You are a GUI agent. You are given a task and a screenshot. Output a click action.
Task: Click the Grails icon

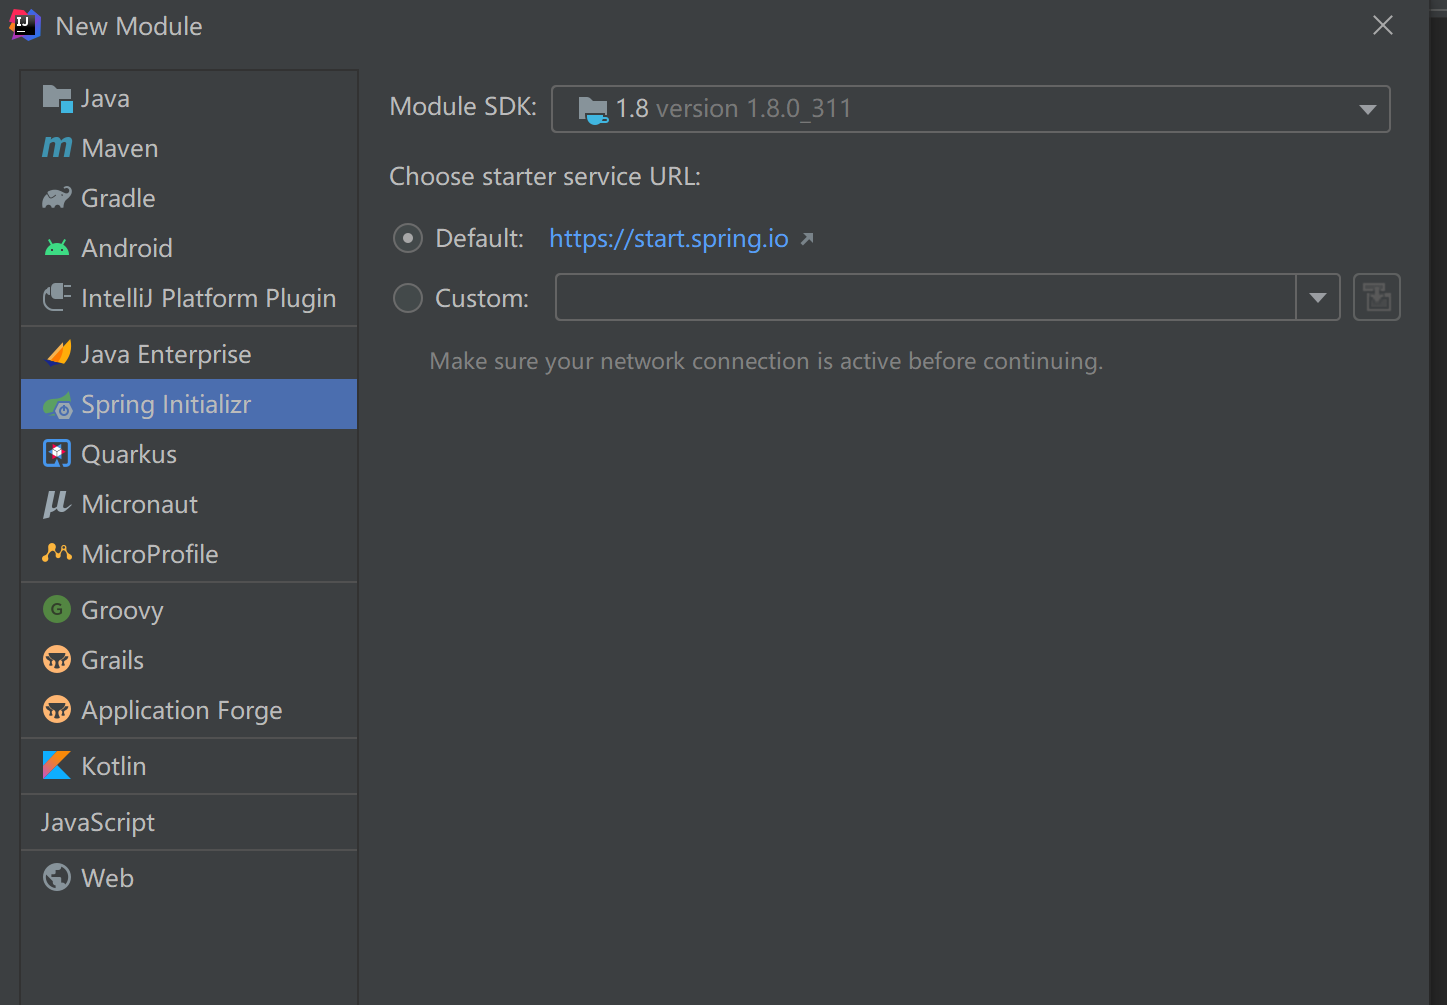point(57,660)
